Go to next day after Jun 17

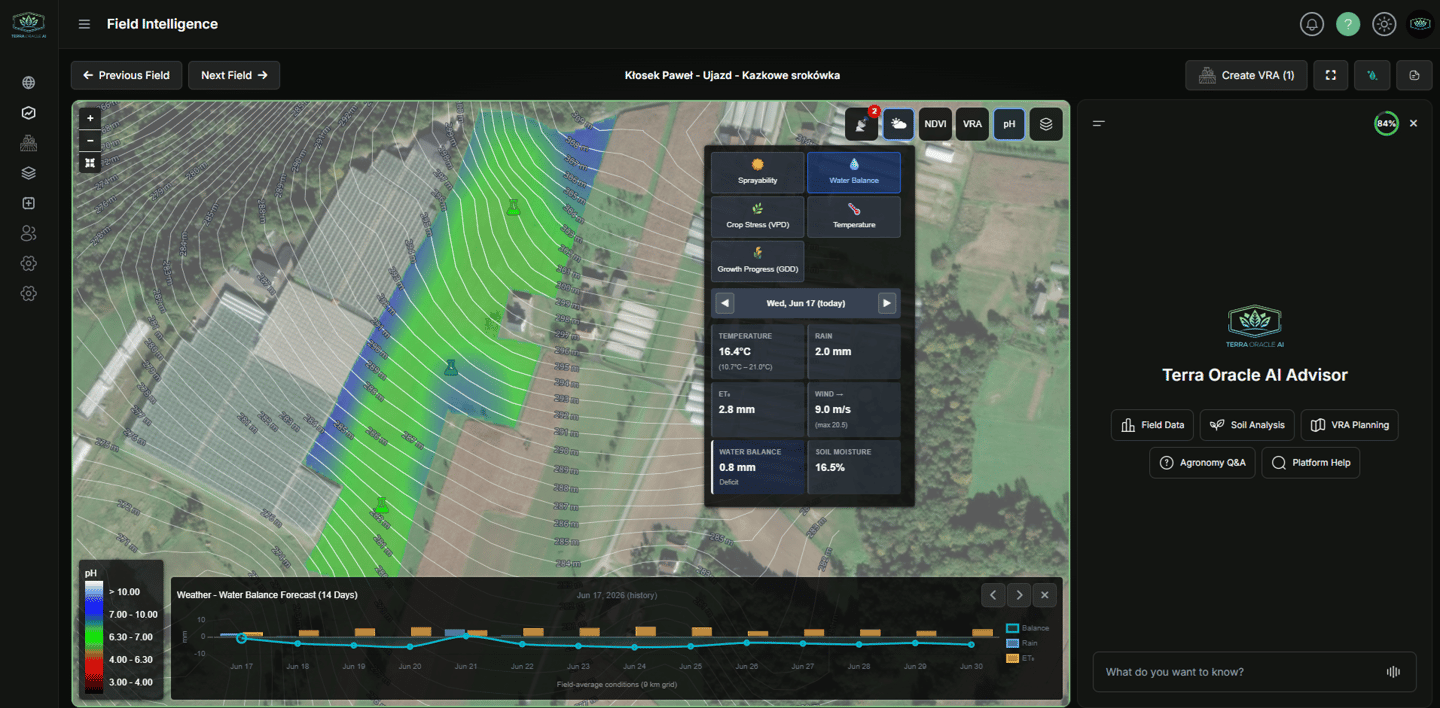887,303
